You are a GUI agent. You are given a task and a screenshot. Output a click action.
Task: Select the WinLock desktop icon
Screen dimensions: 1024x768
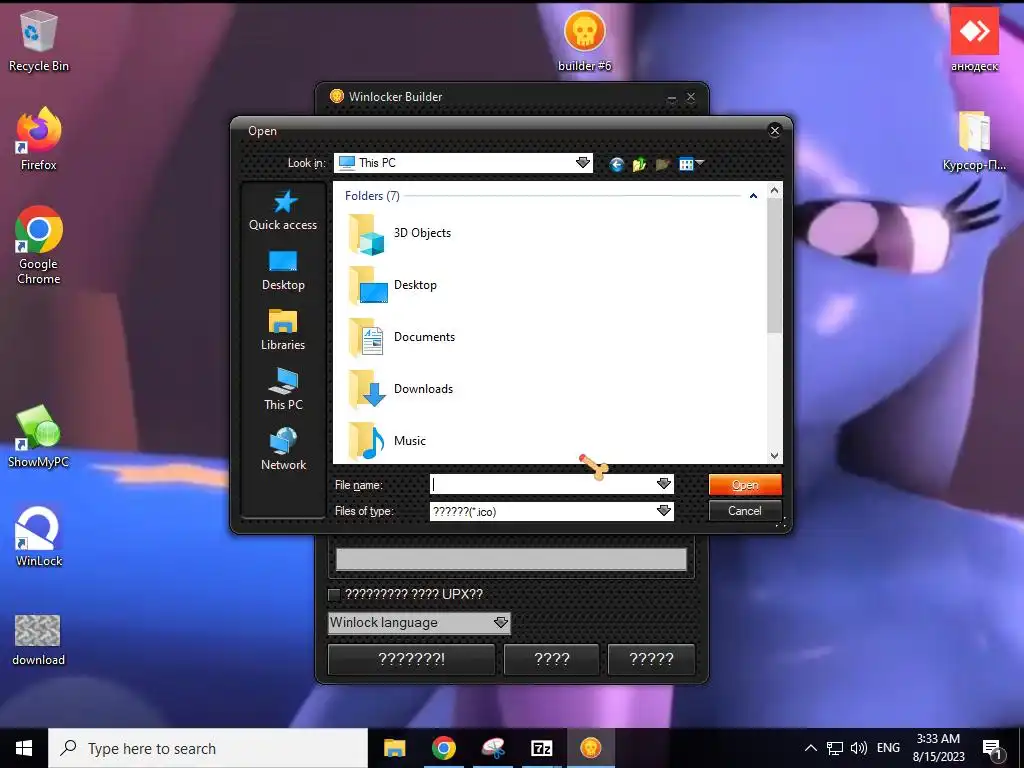[x=39, y=536]
